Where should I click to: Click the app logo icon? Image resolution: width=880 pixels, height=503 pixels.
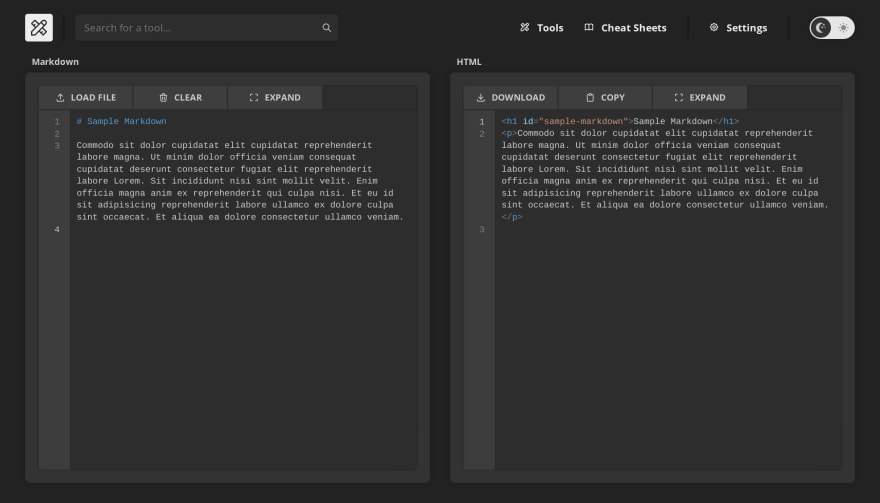(39, 28)
